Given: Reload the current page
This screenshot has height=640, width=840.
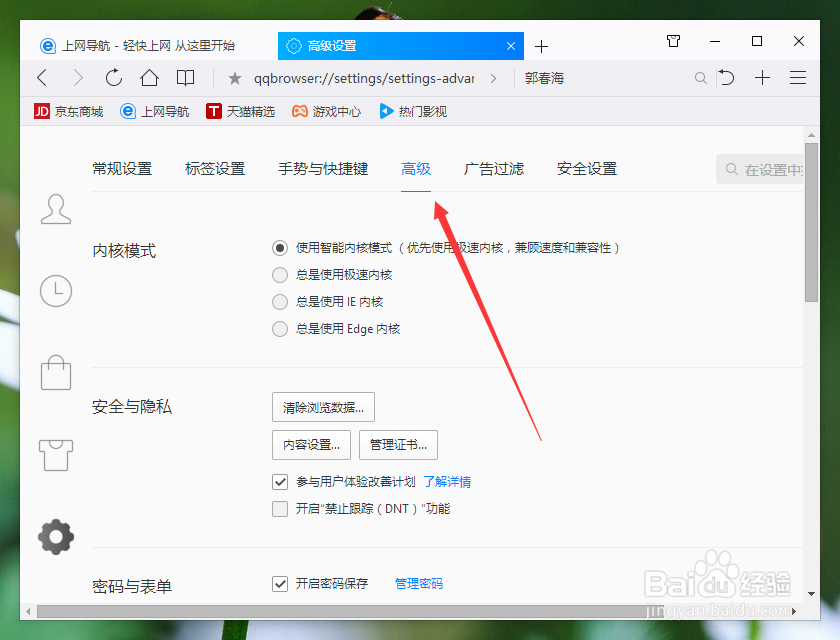Looking at the screenshot, I should (114, 78).
